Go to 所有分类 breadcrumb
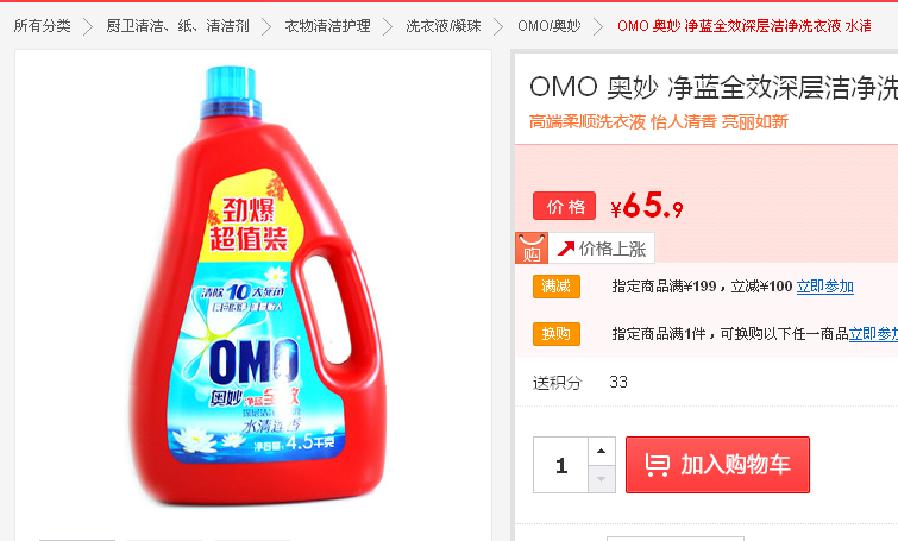The image size is (898, 541). (x=42, y=26)
